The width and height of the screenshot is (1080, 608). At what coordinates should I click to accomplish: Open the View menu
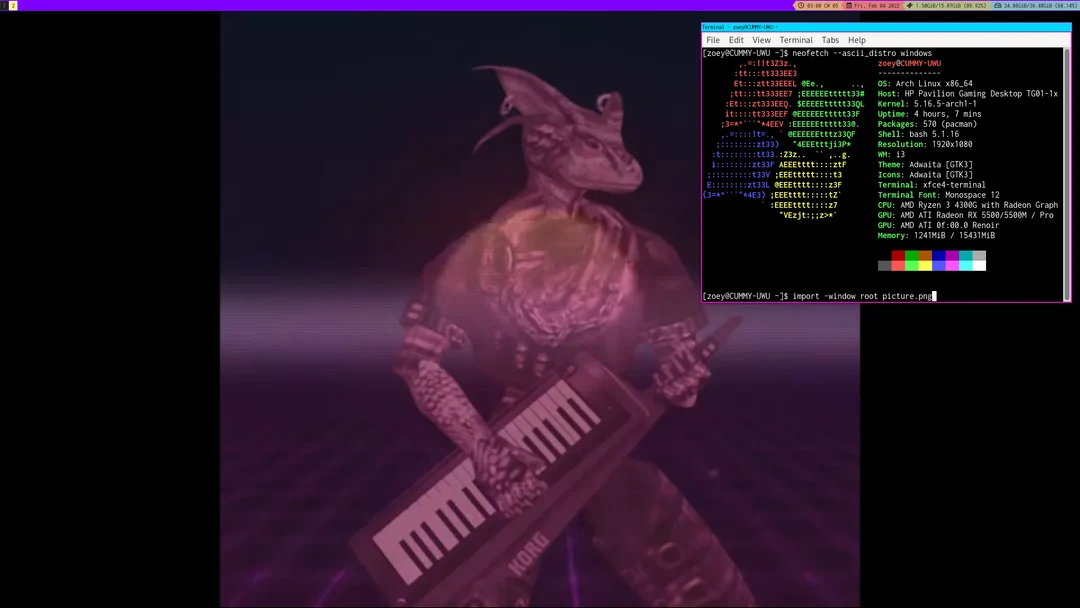coord(762,40)
